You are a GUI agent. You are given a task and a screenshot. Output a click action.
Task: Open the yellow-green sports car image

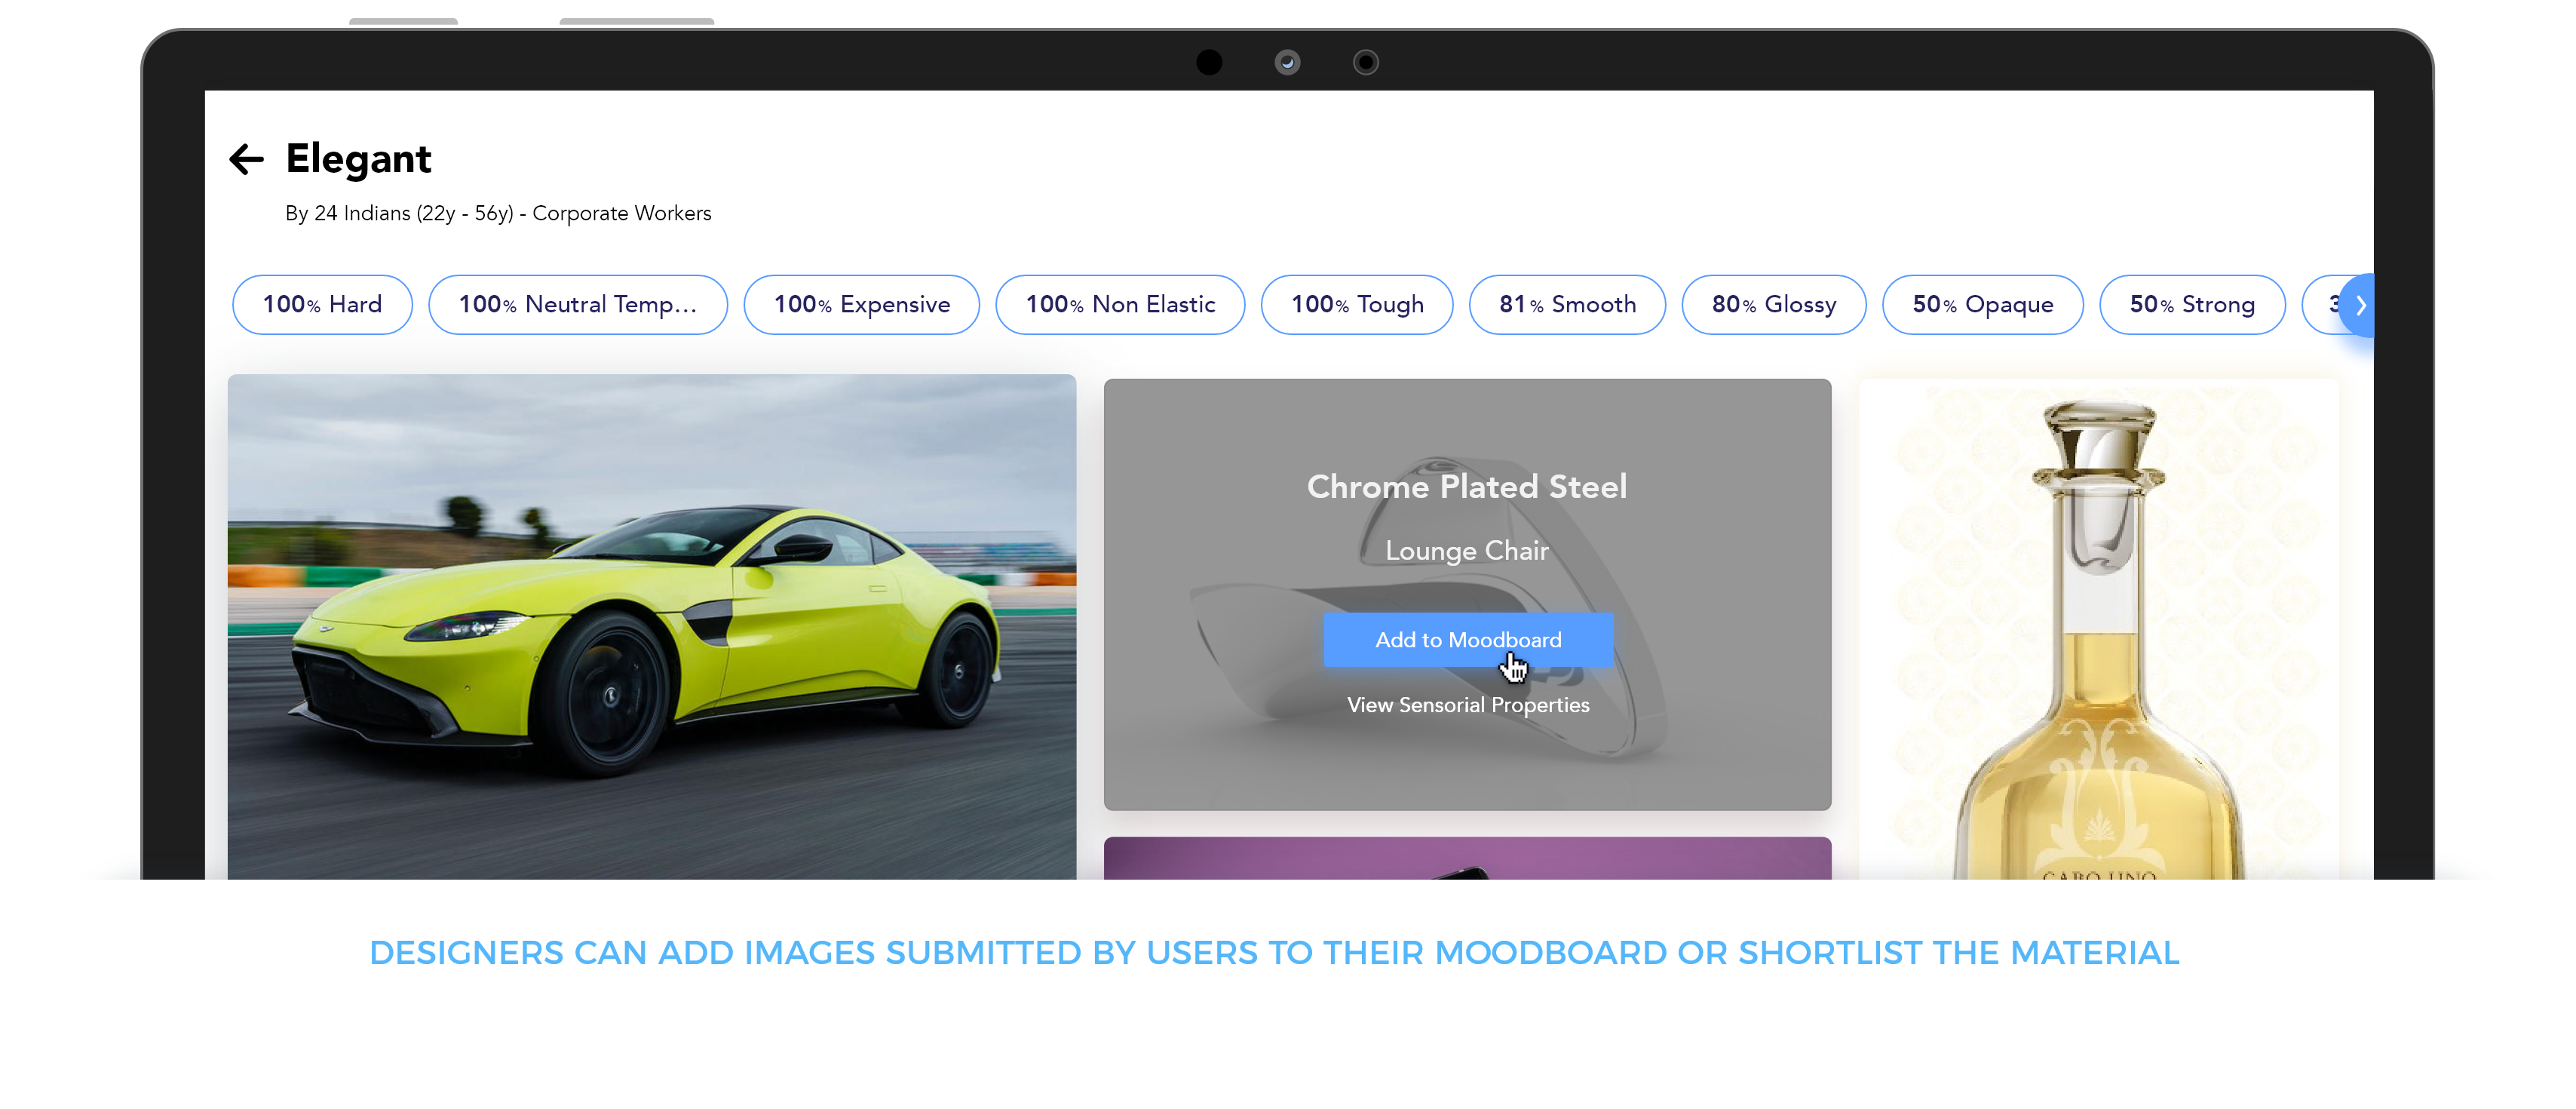coord(651,626)
